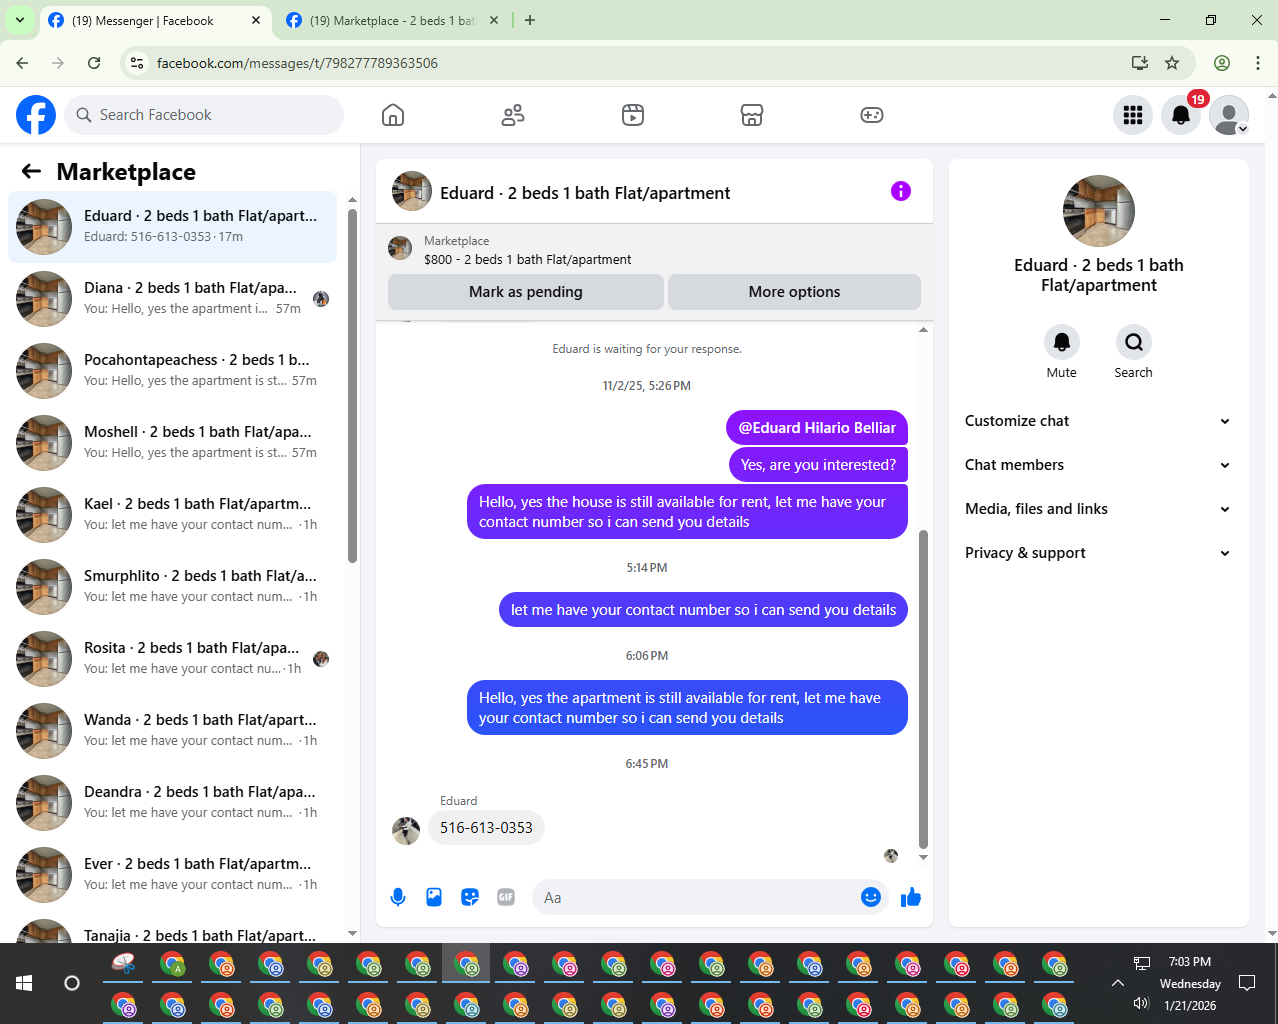Click chat messages scrollbar thumb
The height and width of the screenshot is (1024, 1278).
click(923, 689)
